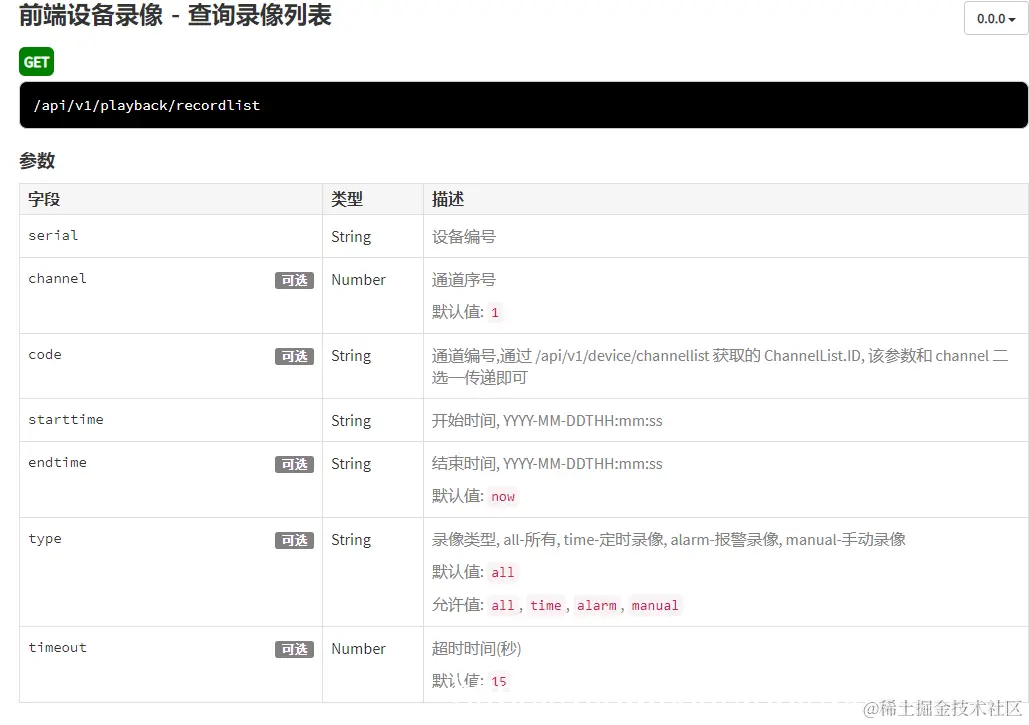1029x725 pixels.
Task: Click the 设备编号 description text
Action: (x=463, y=236)
